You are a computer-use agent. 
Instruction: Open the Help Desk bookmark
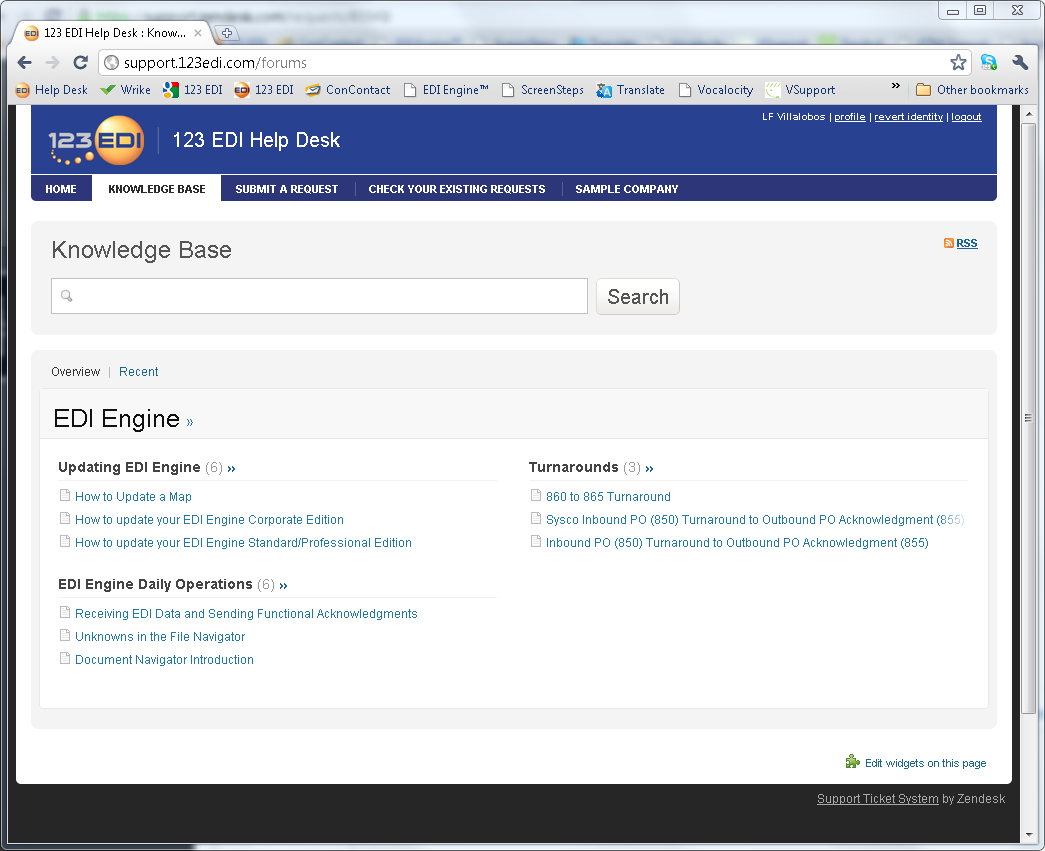[x=52, y=90]
